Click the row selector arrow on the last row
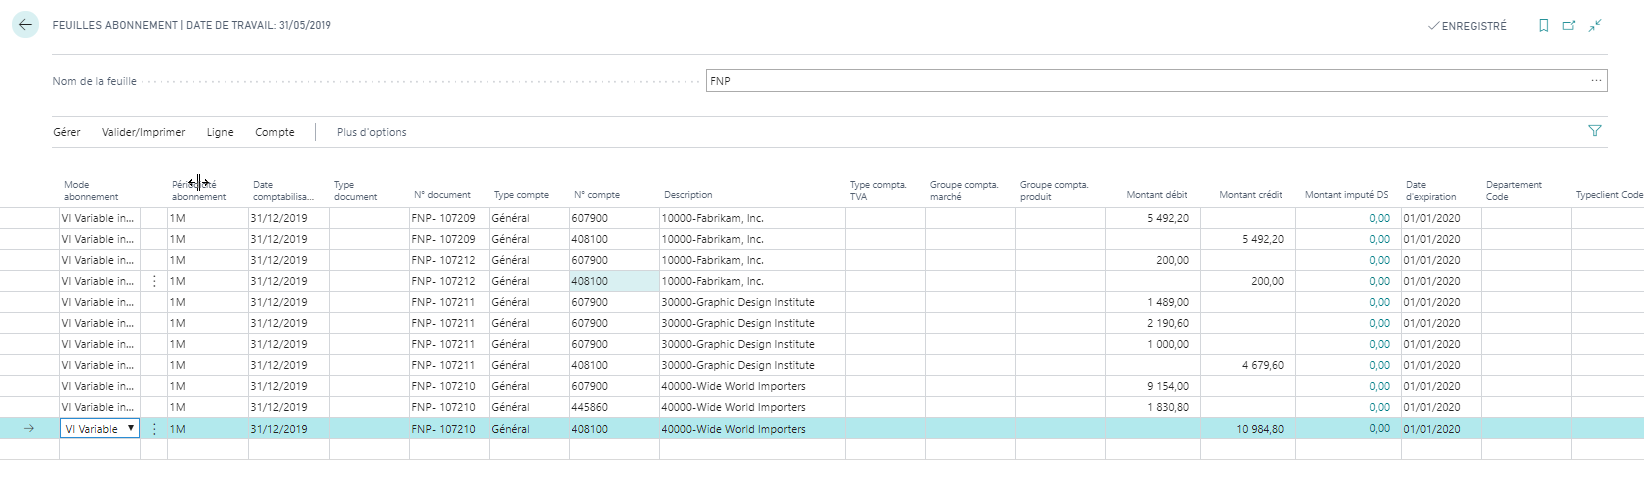 (x=29, y=429)
